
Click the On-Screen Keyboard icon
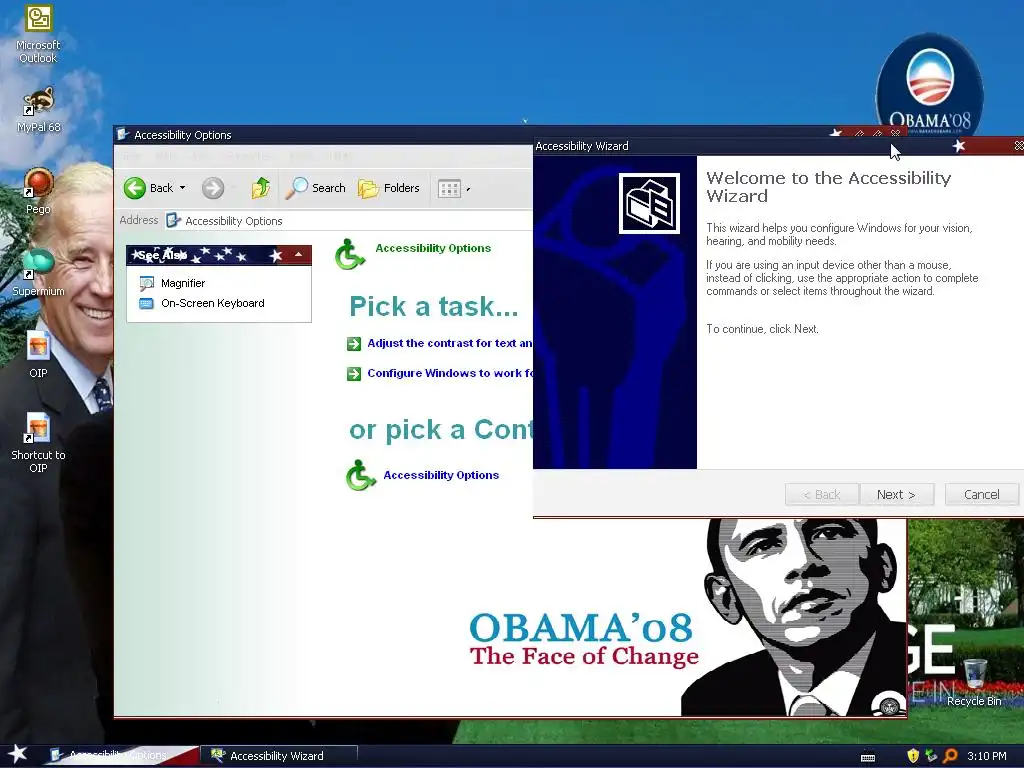click(147, 303)
